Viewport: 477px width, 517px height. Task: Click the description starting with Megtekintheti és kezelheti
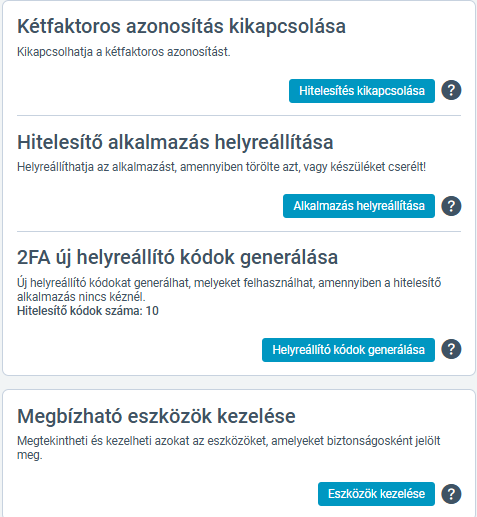[229, 448]
